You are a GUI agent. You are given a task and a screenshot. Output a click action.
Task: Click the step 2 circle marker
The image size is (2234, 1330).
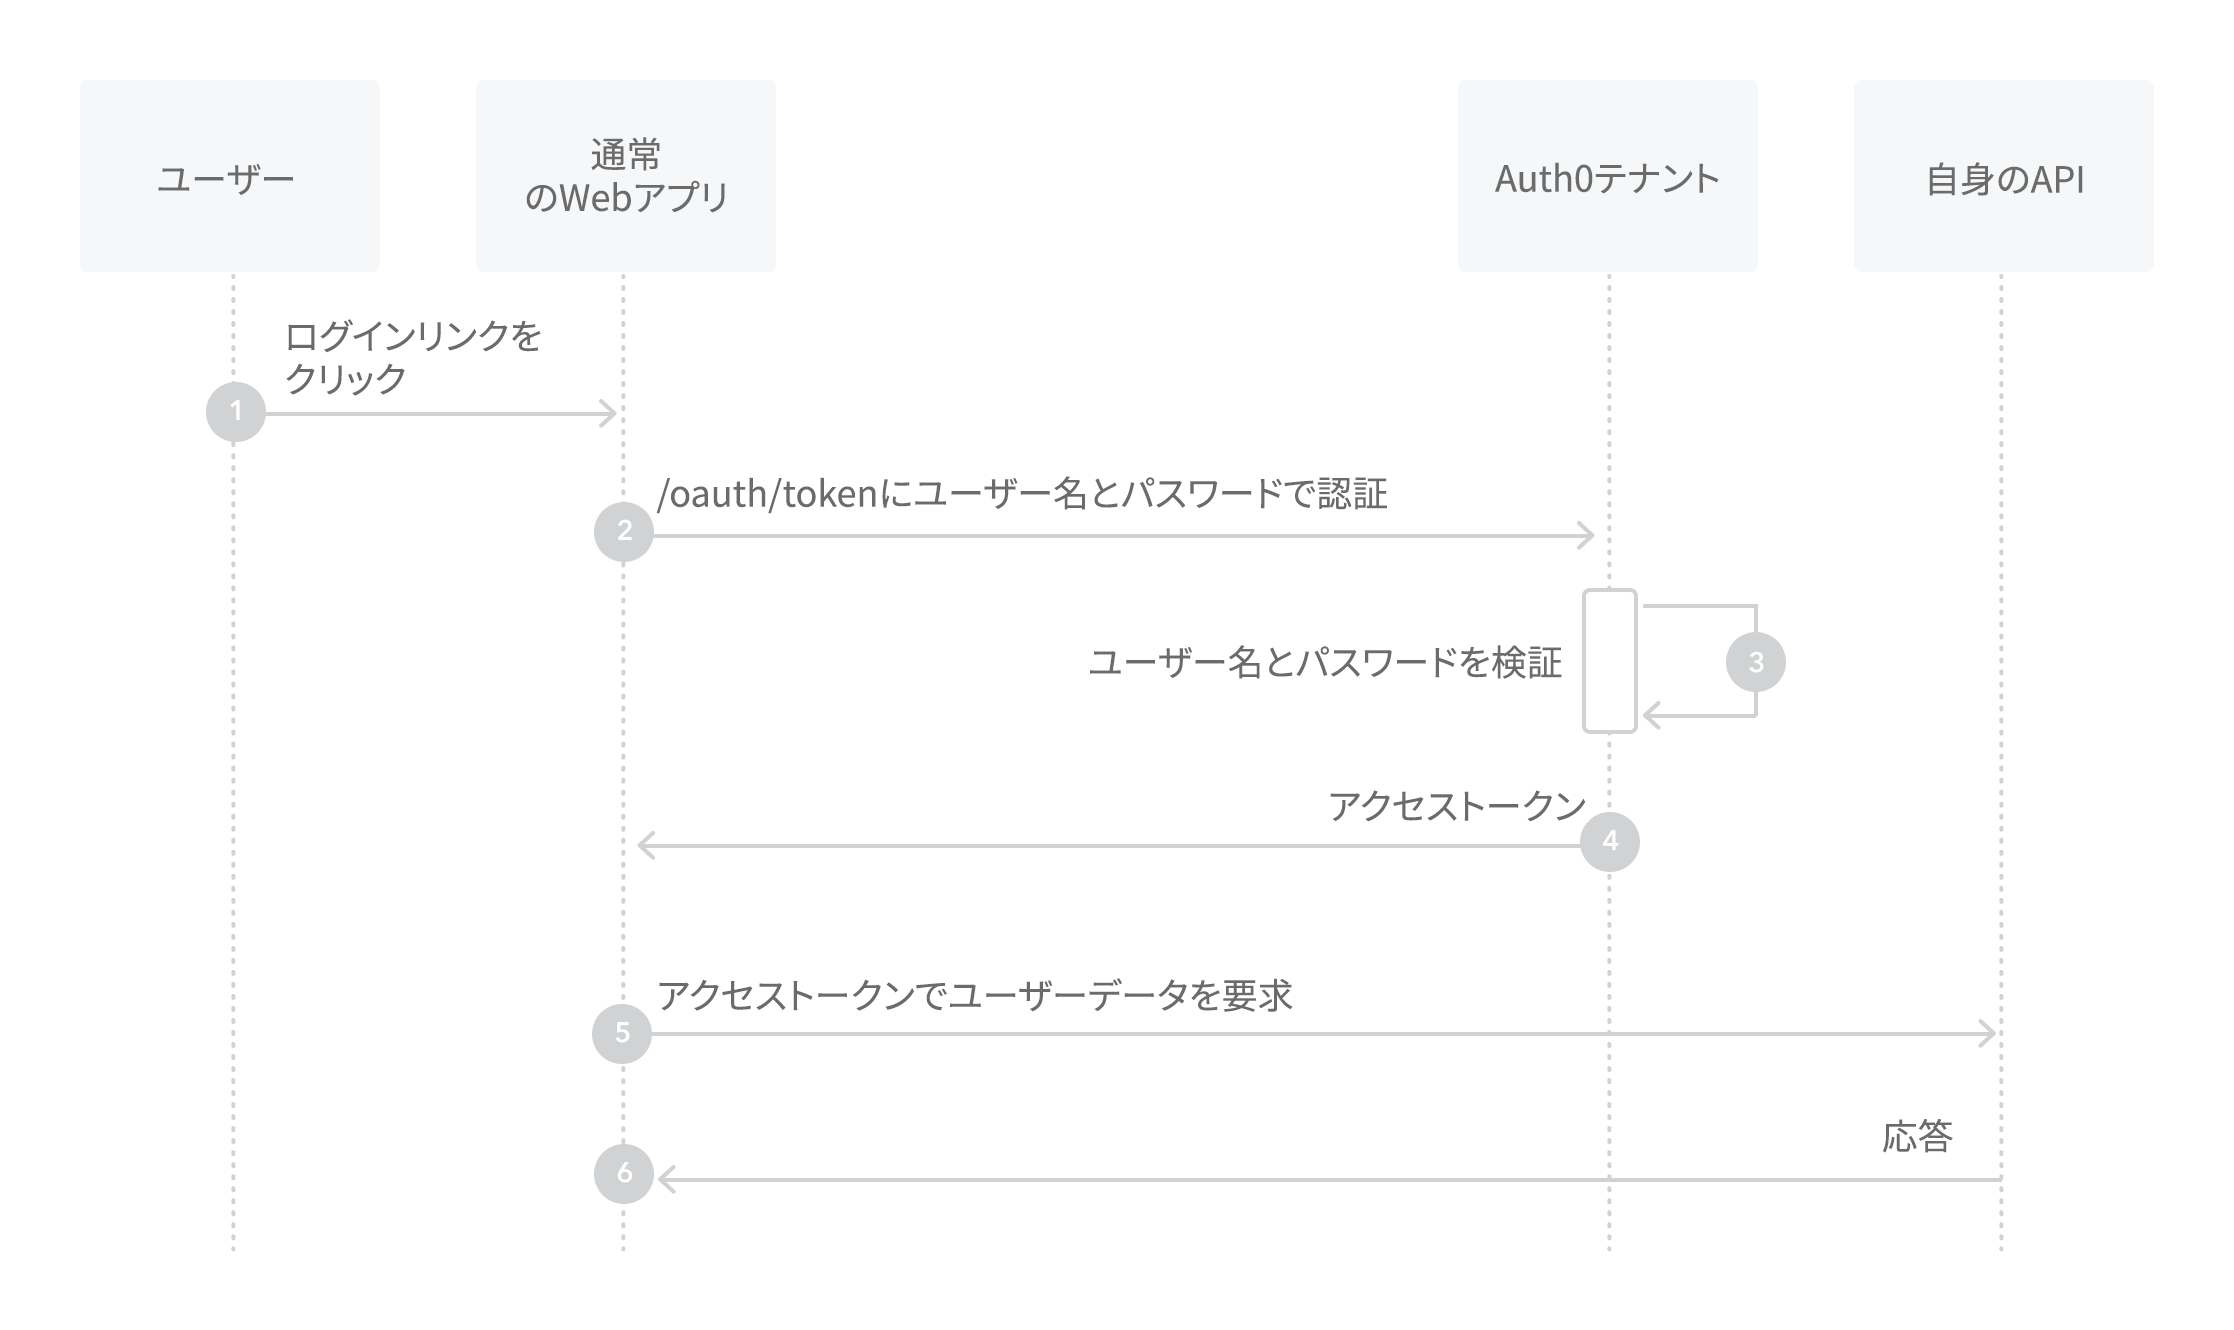tap(624, 531)
